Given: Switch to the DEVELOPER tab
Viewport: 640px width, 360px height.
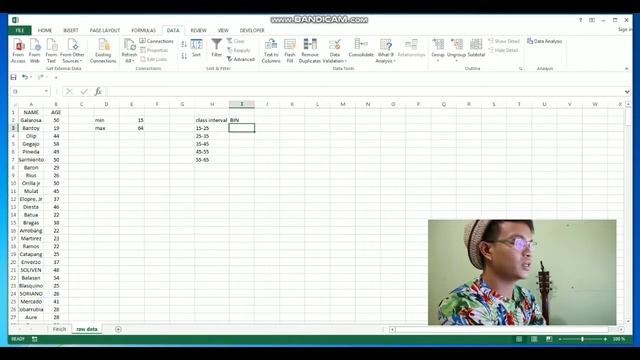Looking at the screenshot, I should pyautogui.click(x=252, y=31).
